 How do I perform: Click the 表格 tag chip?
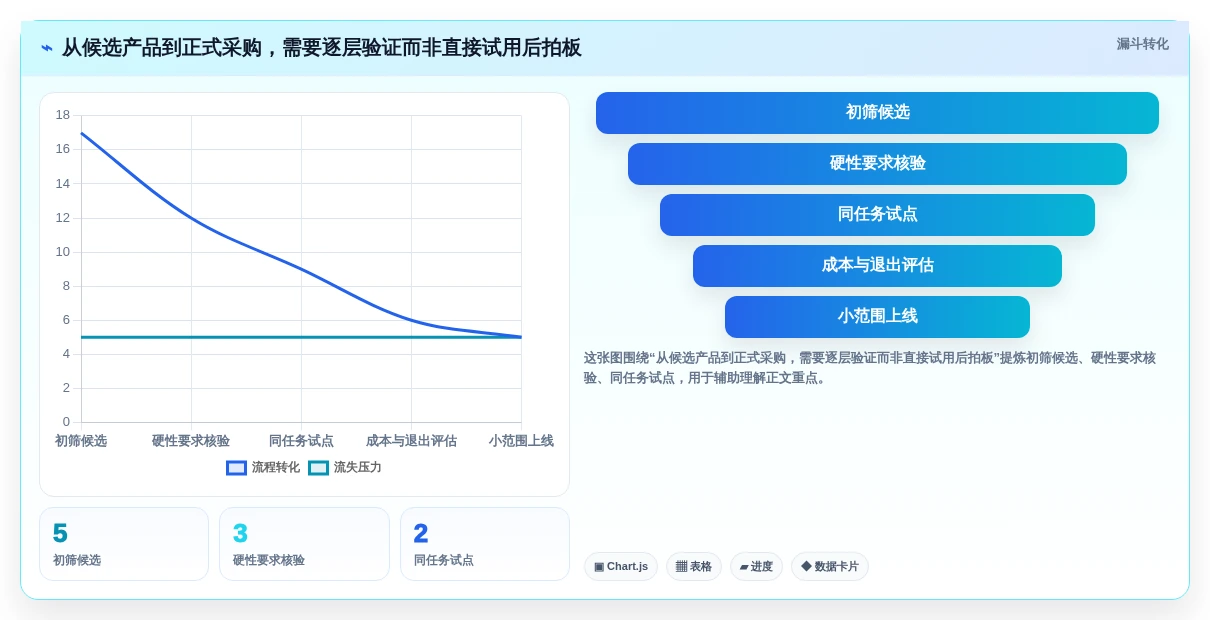pos(694,566)
